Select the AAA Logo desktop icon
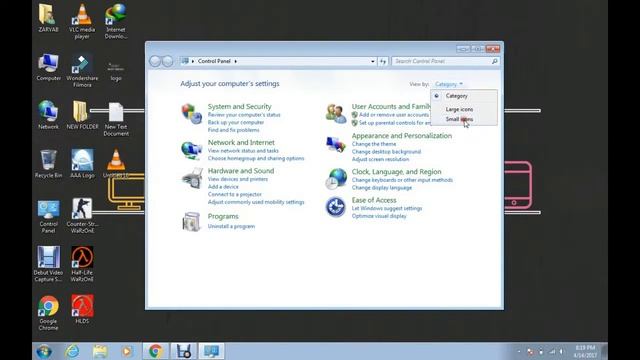The height and width of the screenshot is (360, 640). 82,164
